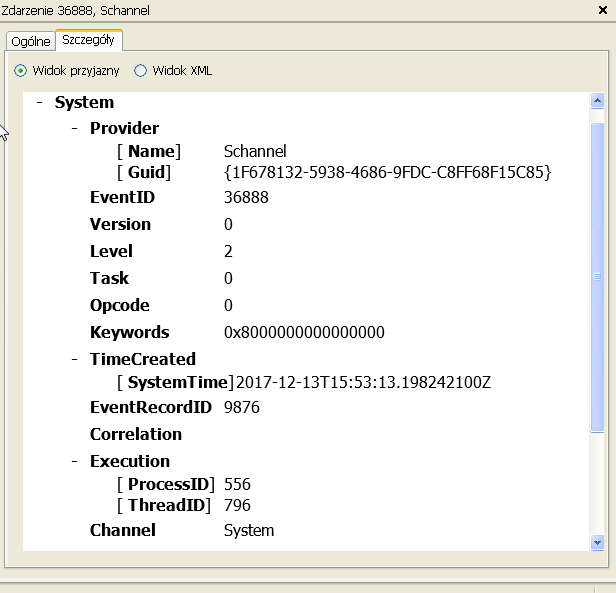The width and height of the screenshot is (616, 593).
Task: Click the Version label
Action: (120, 224)
